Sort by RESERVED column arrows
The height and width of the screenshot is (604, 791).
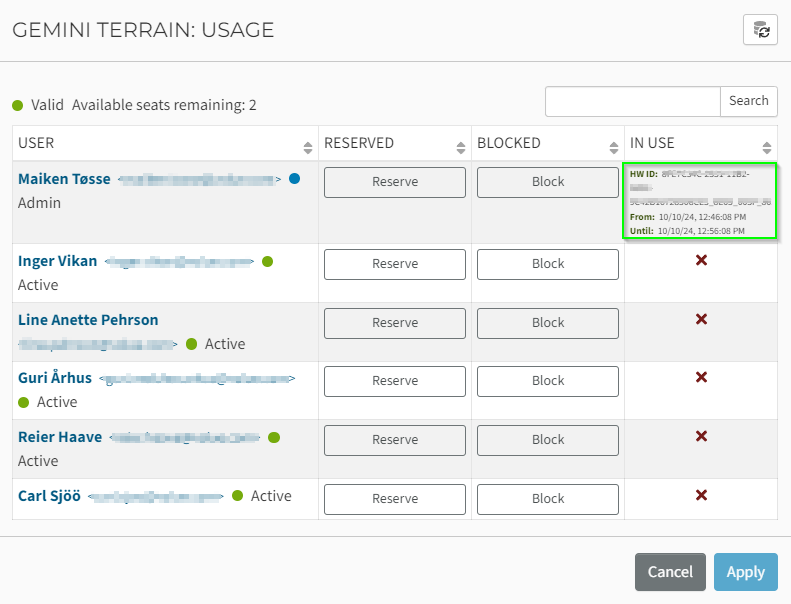[461, 147]
